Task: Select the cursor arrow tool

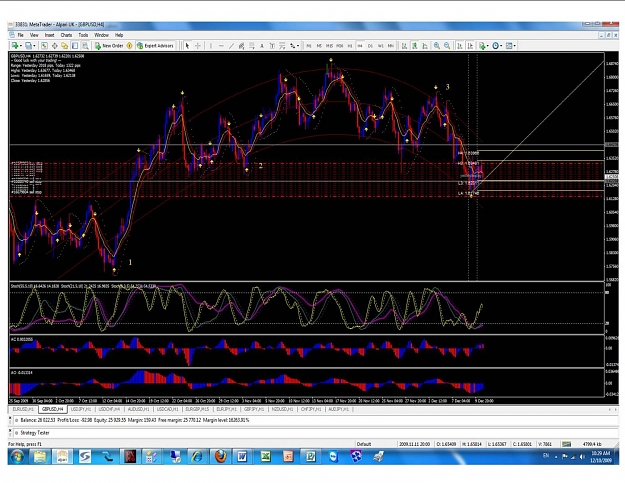Action: tap(187, 46)
